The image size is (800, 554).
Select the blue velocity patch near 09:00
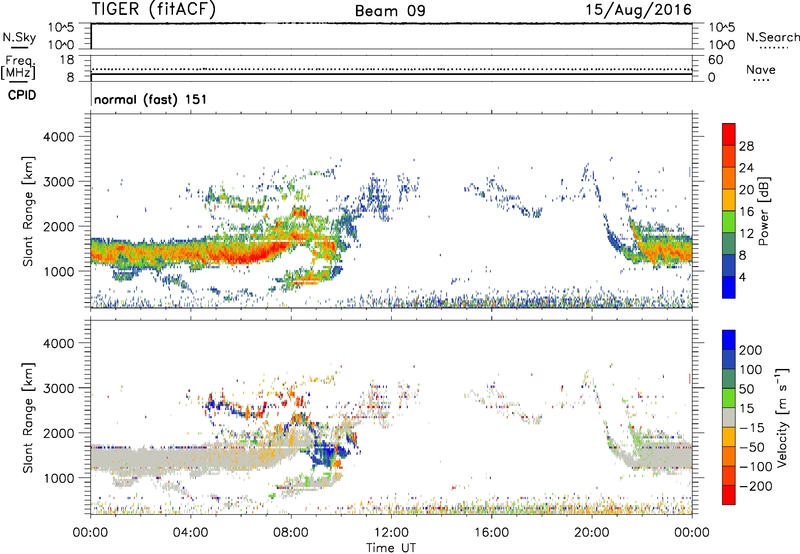coord(324,453)
